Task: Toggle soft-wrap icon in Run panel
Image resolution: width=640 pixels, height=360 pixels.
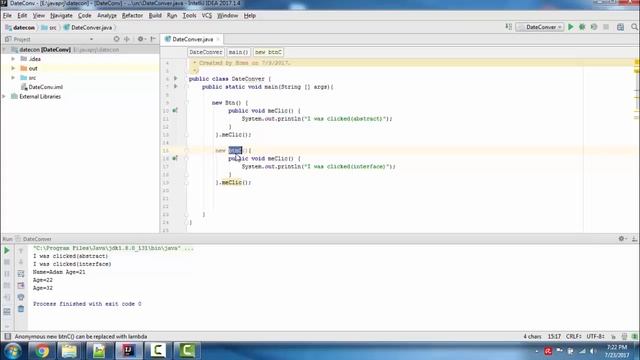Action: (21, 274)
